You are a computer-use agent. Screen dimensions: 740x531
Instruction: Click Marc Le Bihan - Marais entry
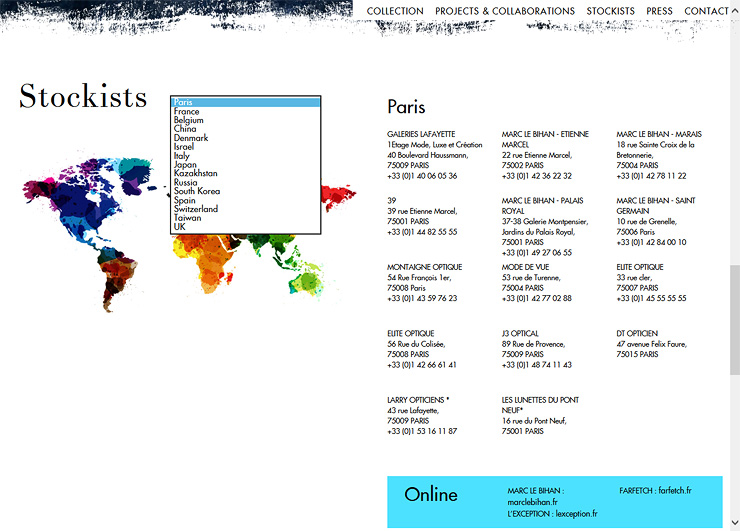[659, 134]
